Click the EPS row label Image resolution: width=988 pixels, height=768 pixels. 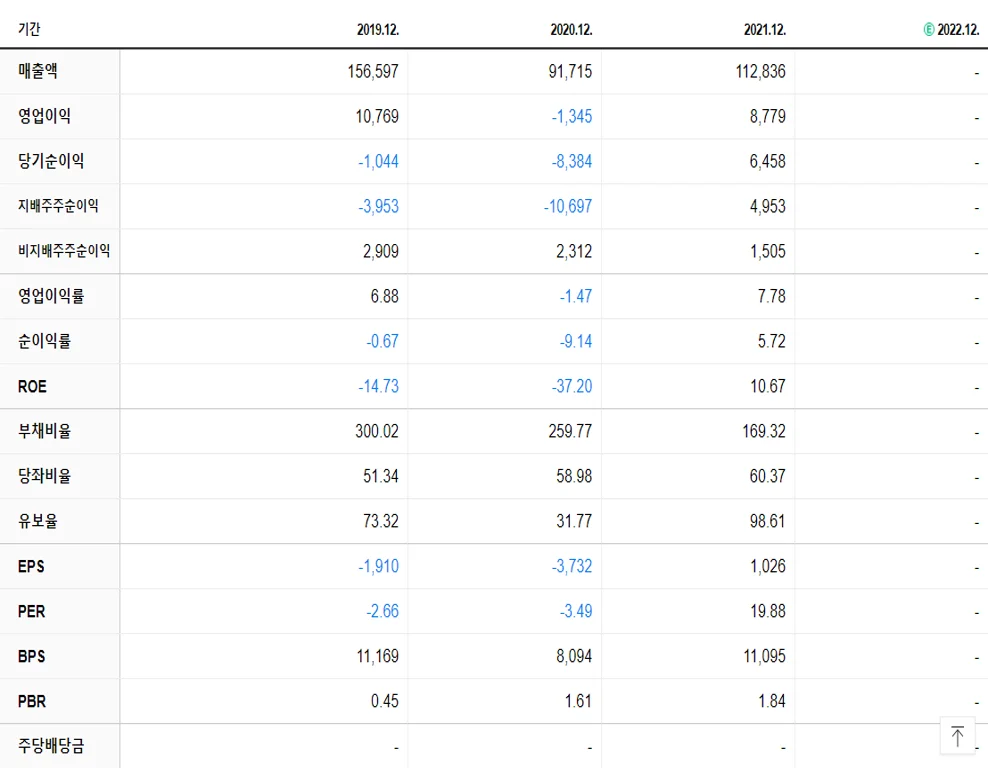(31, 566)
